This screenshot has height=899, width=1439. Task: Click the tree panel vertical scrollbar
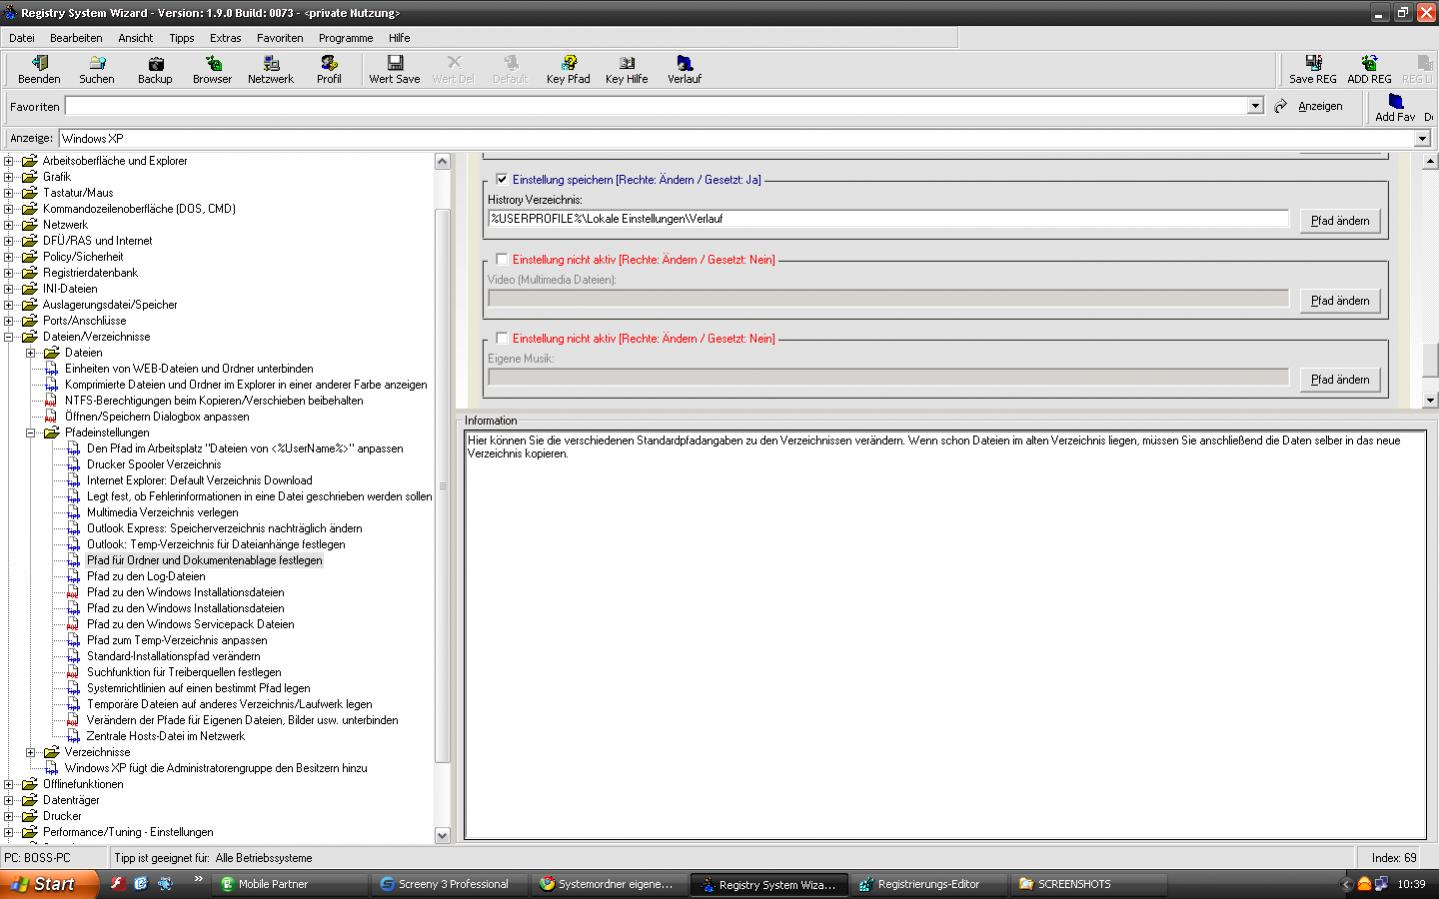[443, 485]
